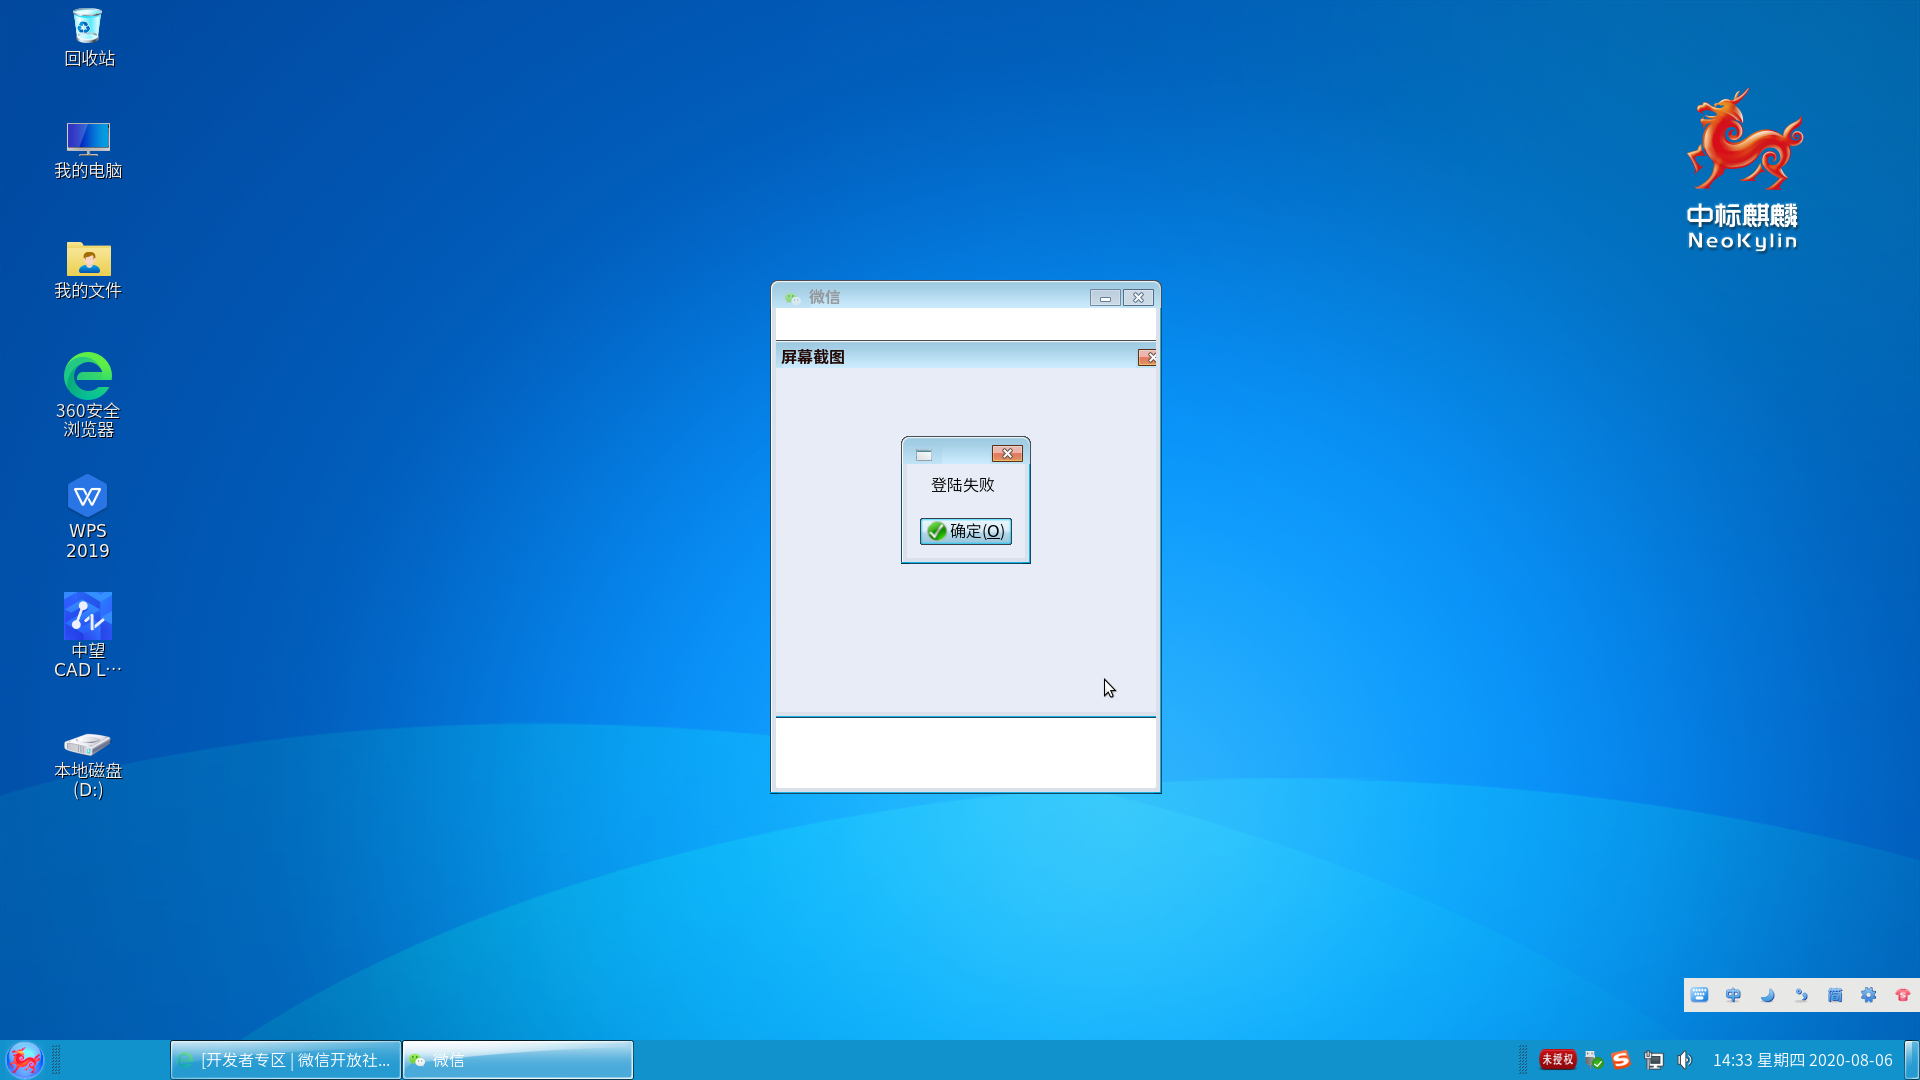
Task: Toggle Sogou full/half-width moon icon
Action: (1767, 995)
